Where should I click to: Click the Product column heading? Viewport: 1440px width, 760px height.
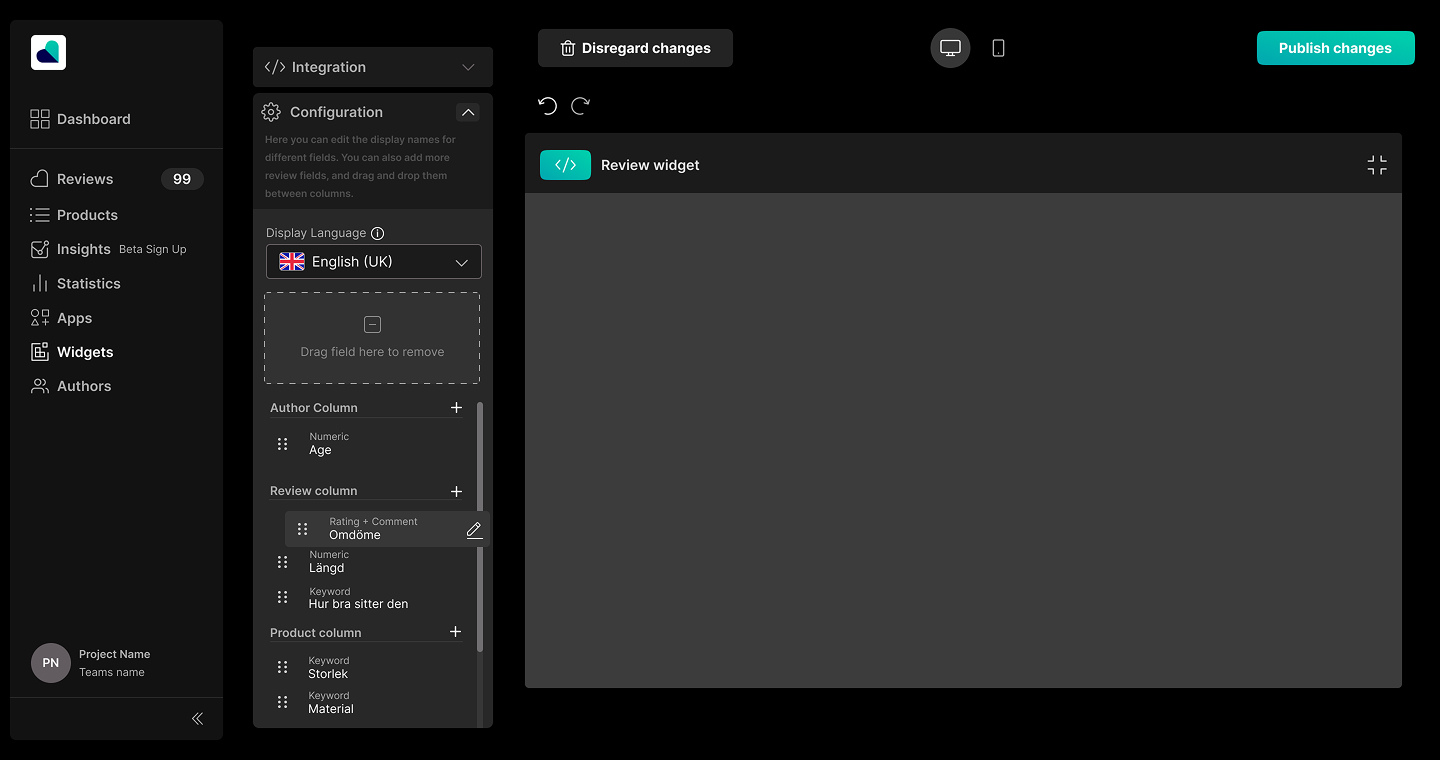click(x=316, y=633)
